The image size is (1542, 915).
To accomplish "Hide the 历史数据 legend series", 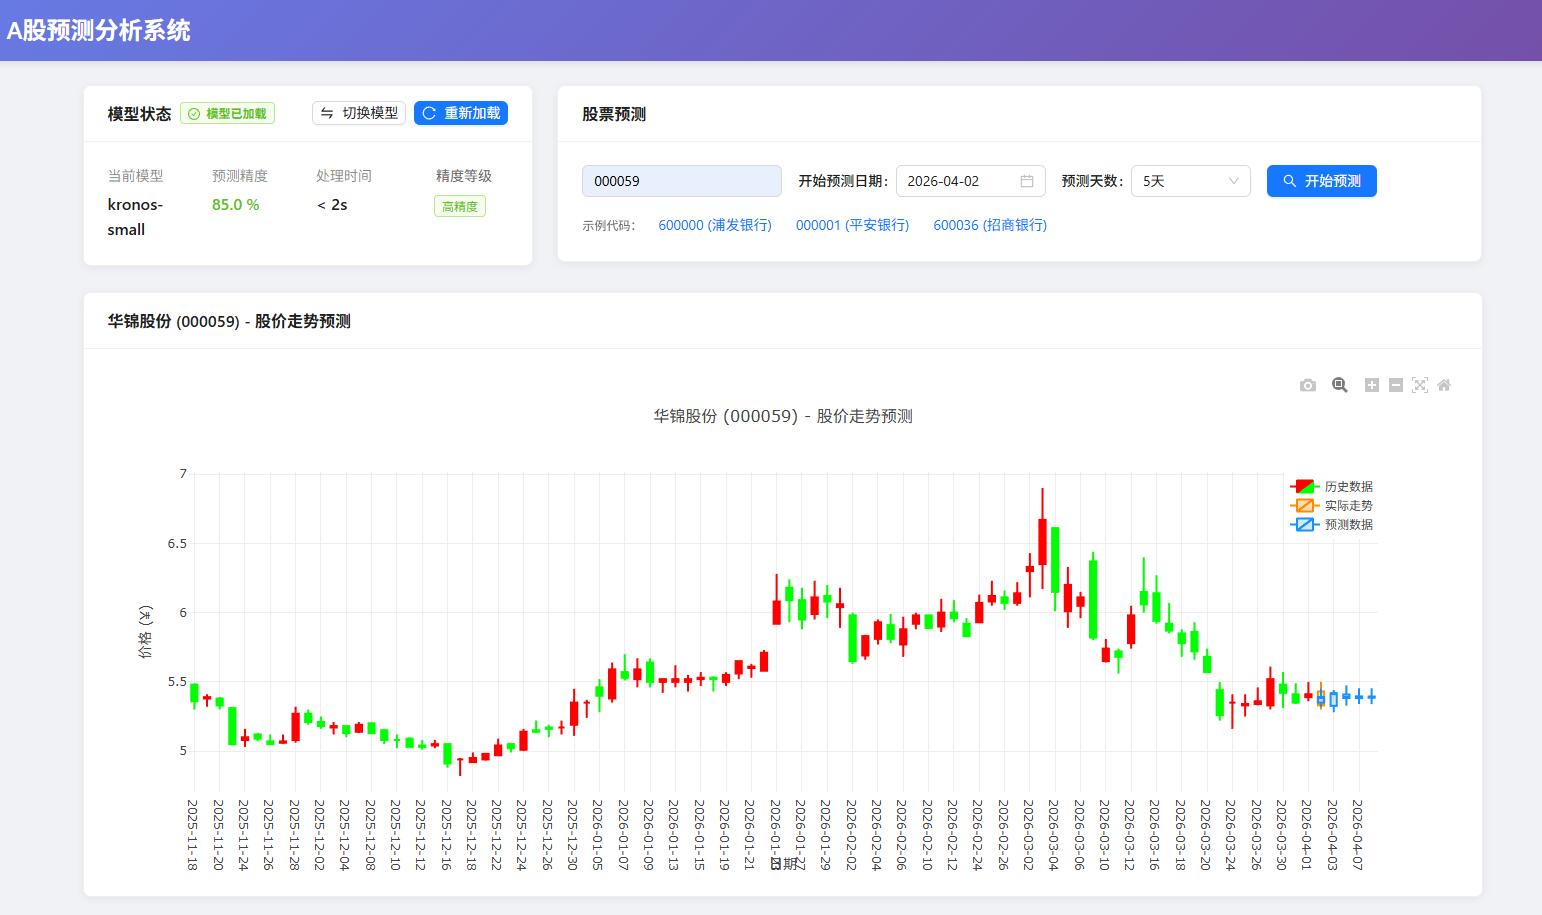I will click(1349, 487).
